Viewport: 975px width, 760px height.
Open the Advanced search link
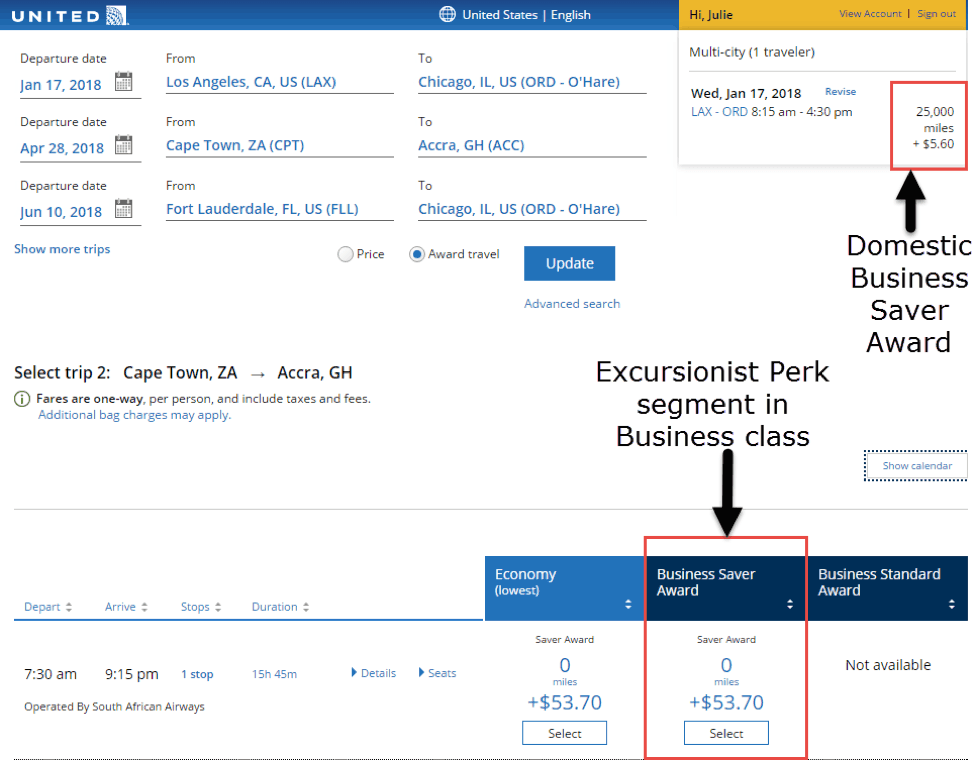coord(571,303)
